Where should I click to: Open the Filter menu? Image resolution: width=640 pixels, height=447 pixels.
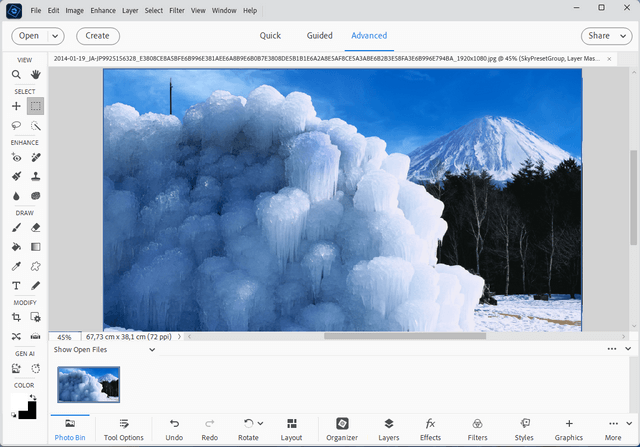[176, 10]
